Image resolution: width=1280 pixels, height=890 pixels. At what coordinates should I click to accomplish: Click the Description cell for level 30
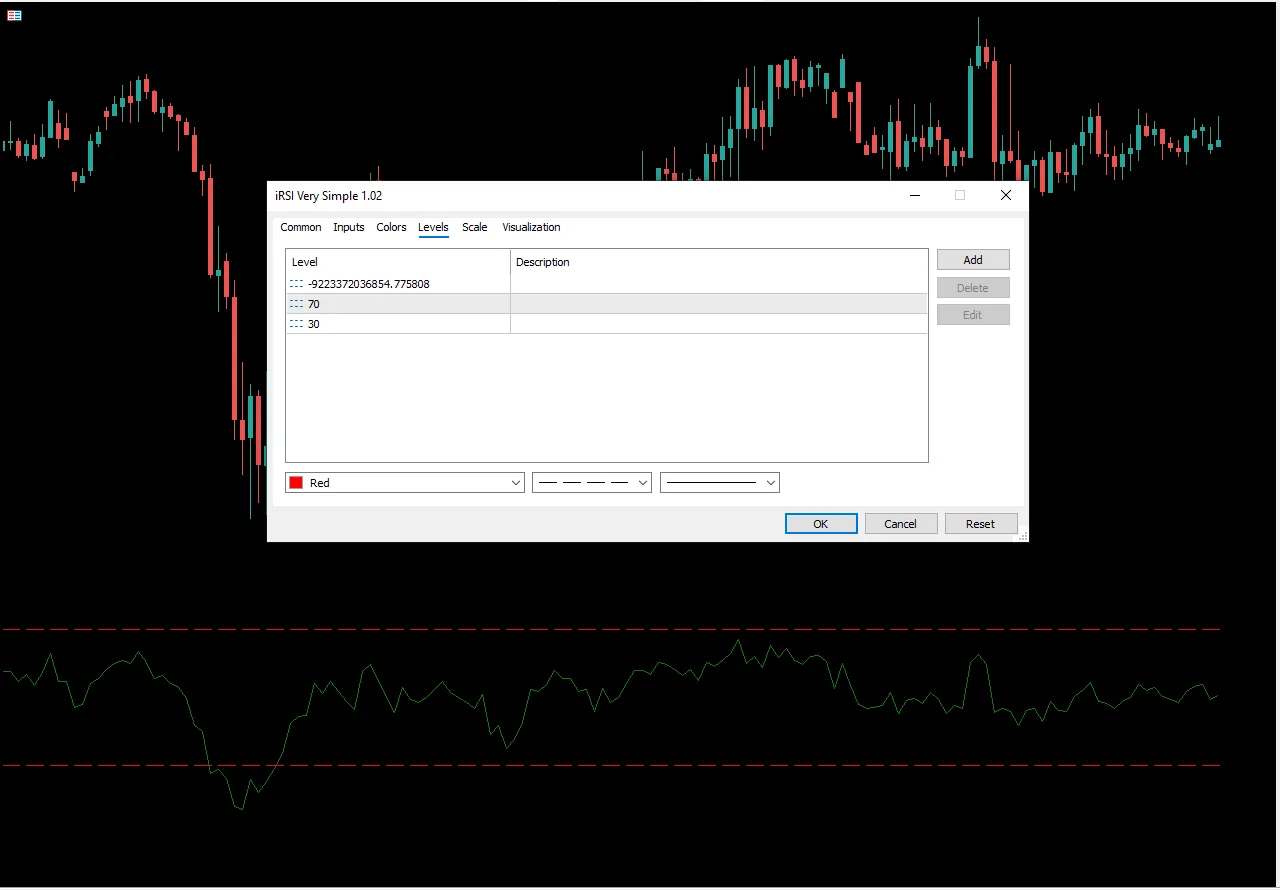click(719, 324)
